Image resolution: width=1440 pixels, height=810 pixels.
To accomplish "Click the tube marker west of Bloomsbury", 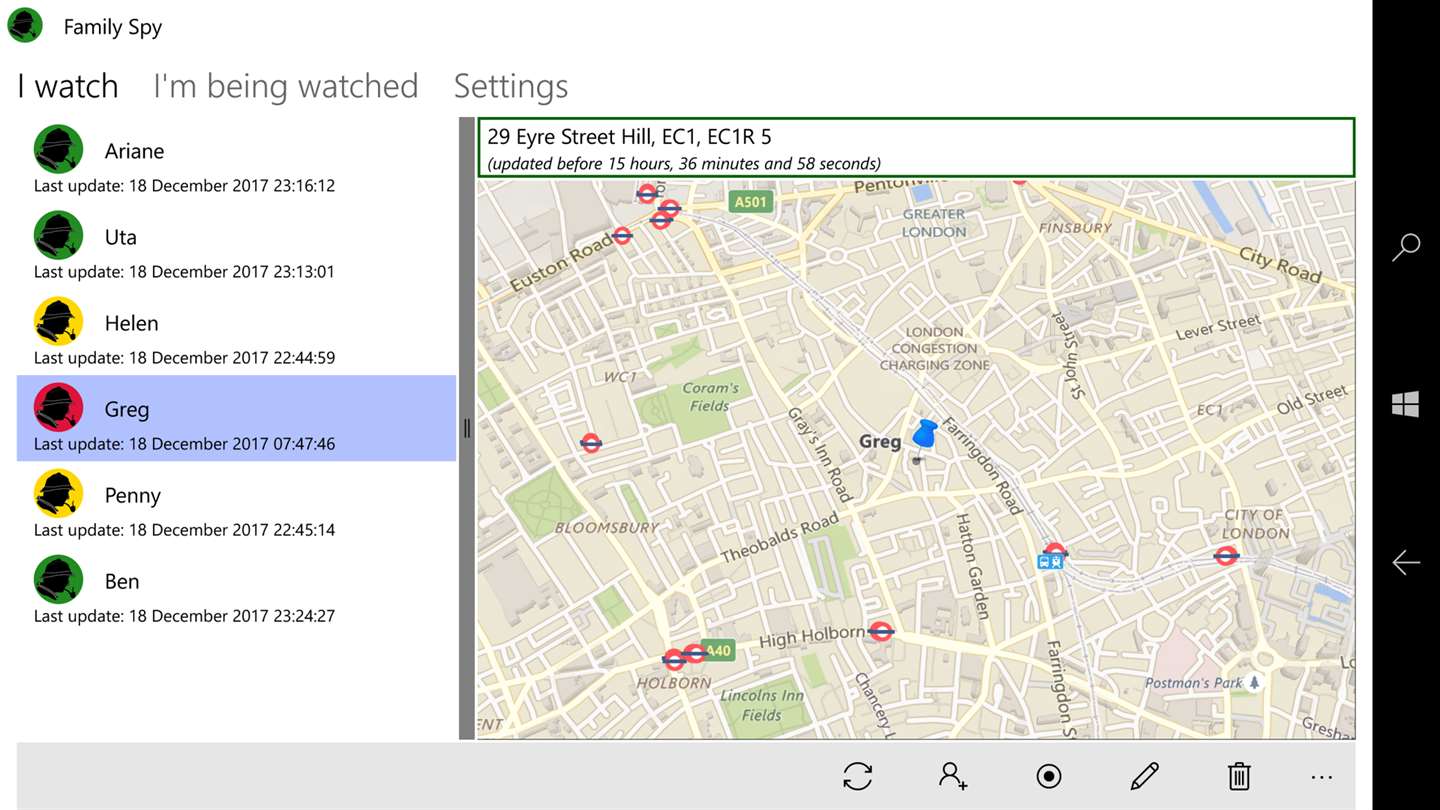I will tap(591, 442).
